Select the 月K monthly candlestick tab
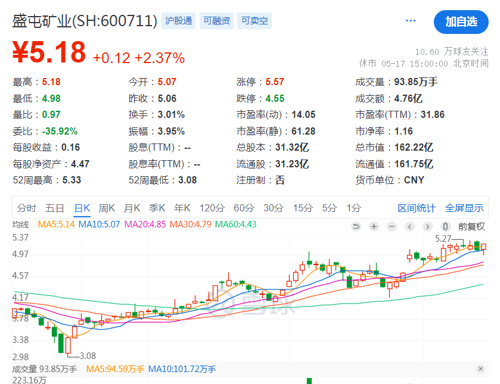Image resolution: width=500 pixels, height=384 pixels. 132,208
